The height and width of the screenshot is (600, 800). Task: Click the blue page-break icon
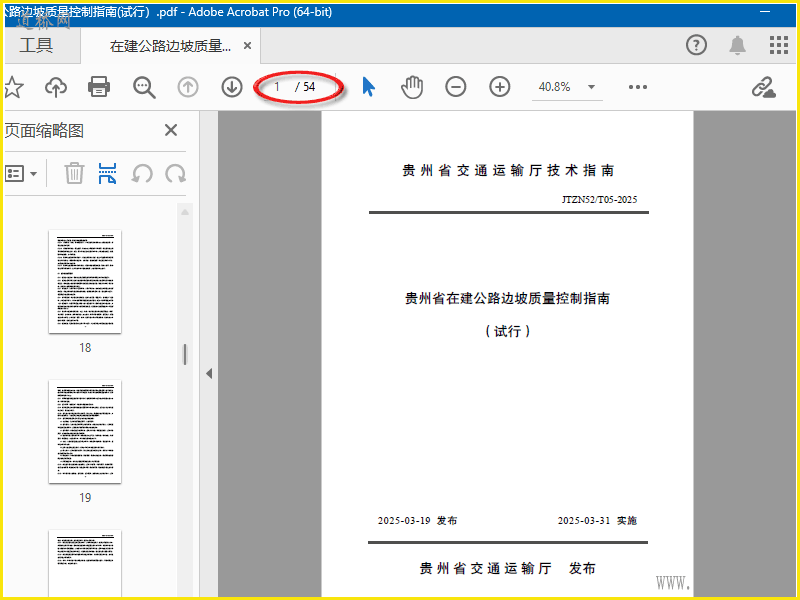click(x=107, y=173)
